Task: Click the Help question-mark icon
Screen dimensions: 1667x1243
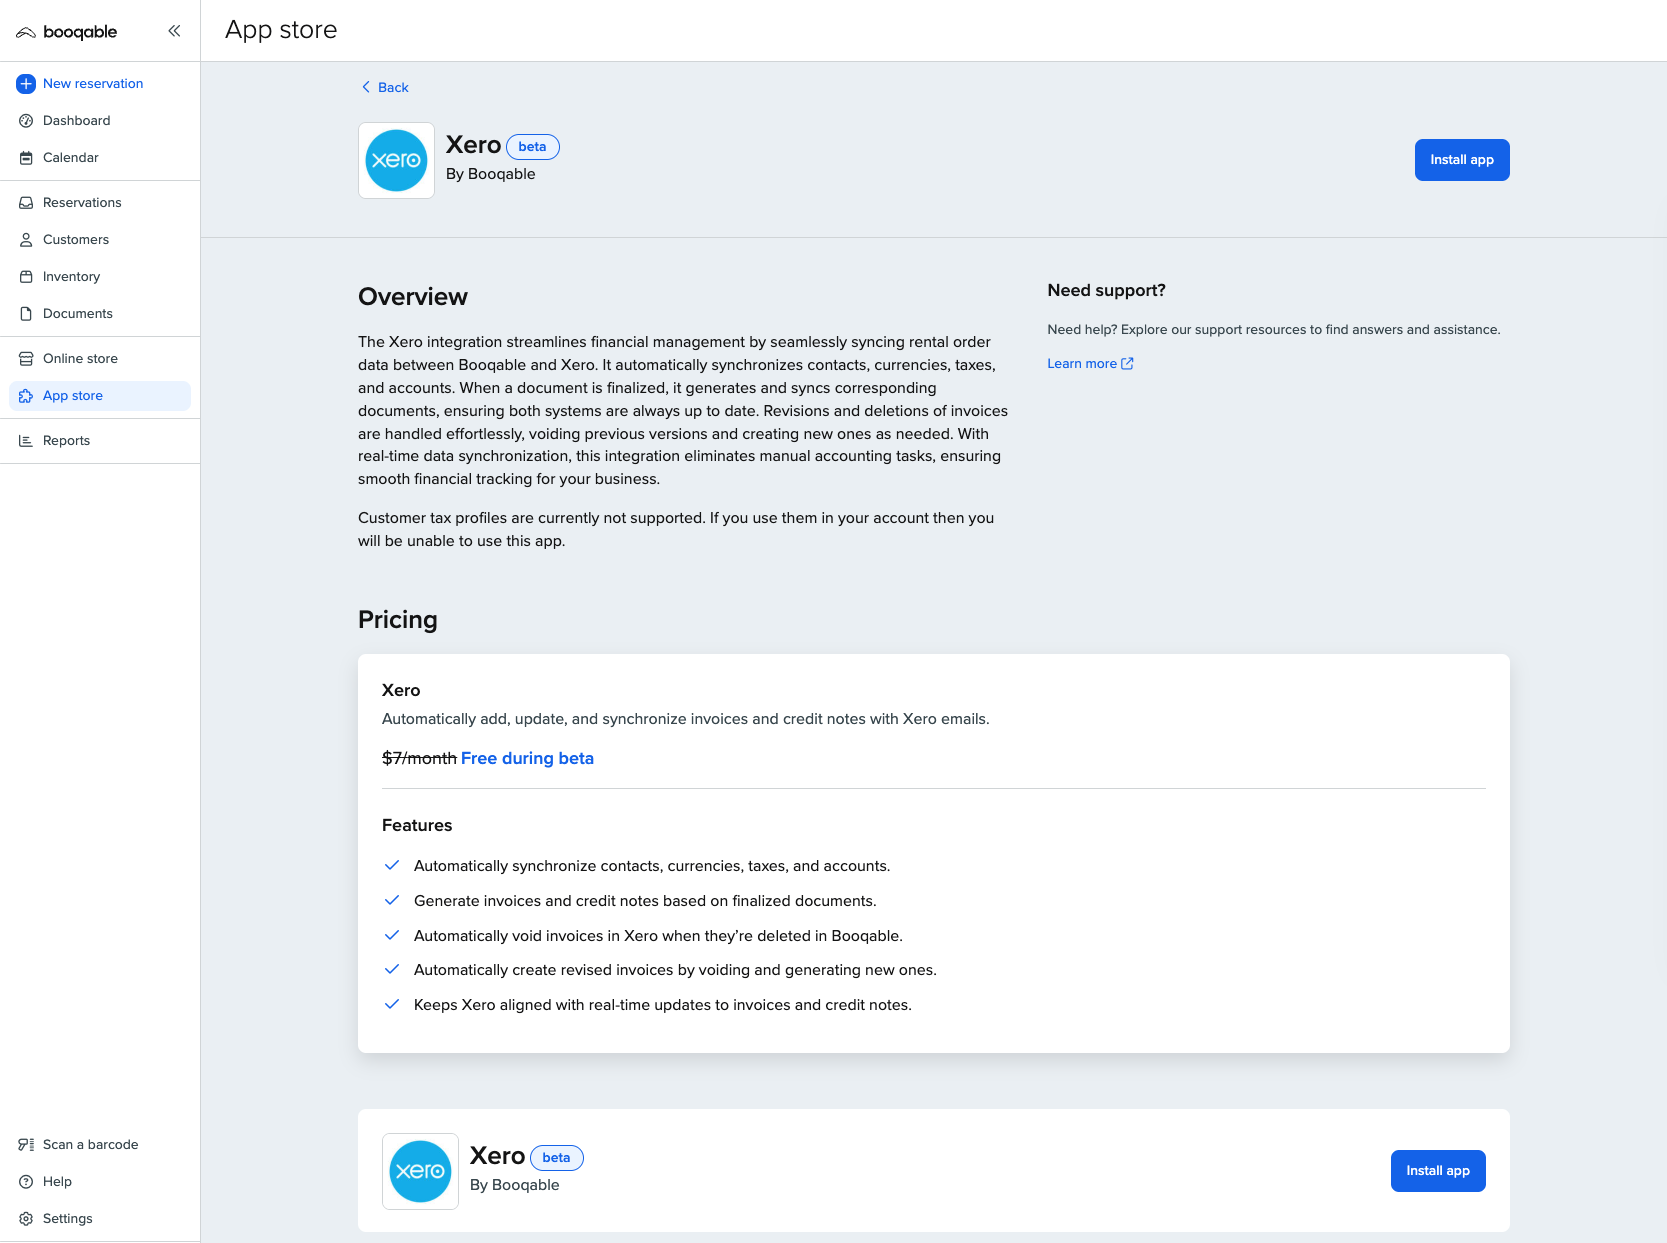Action: pyautogui.click(x=26, y=1182)
